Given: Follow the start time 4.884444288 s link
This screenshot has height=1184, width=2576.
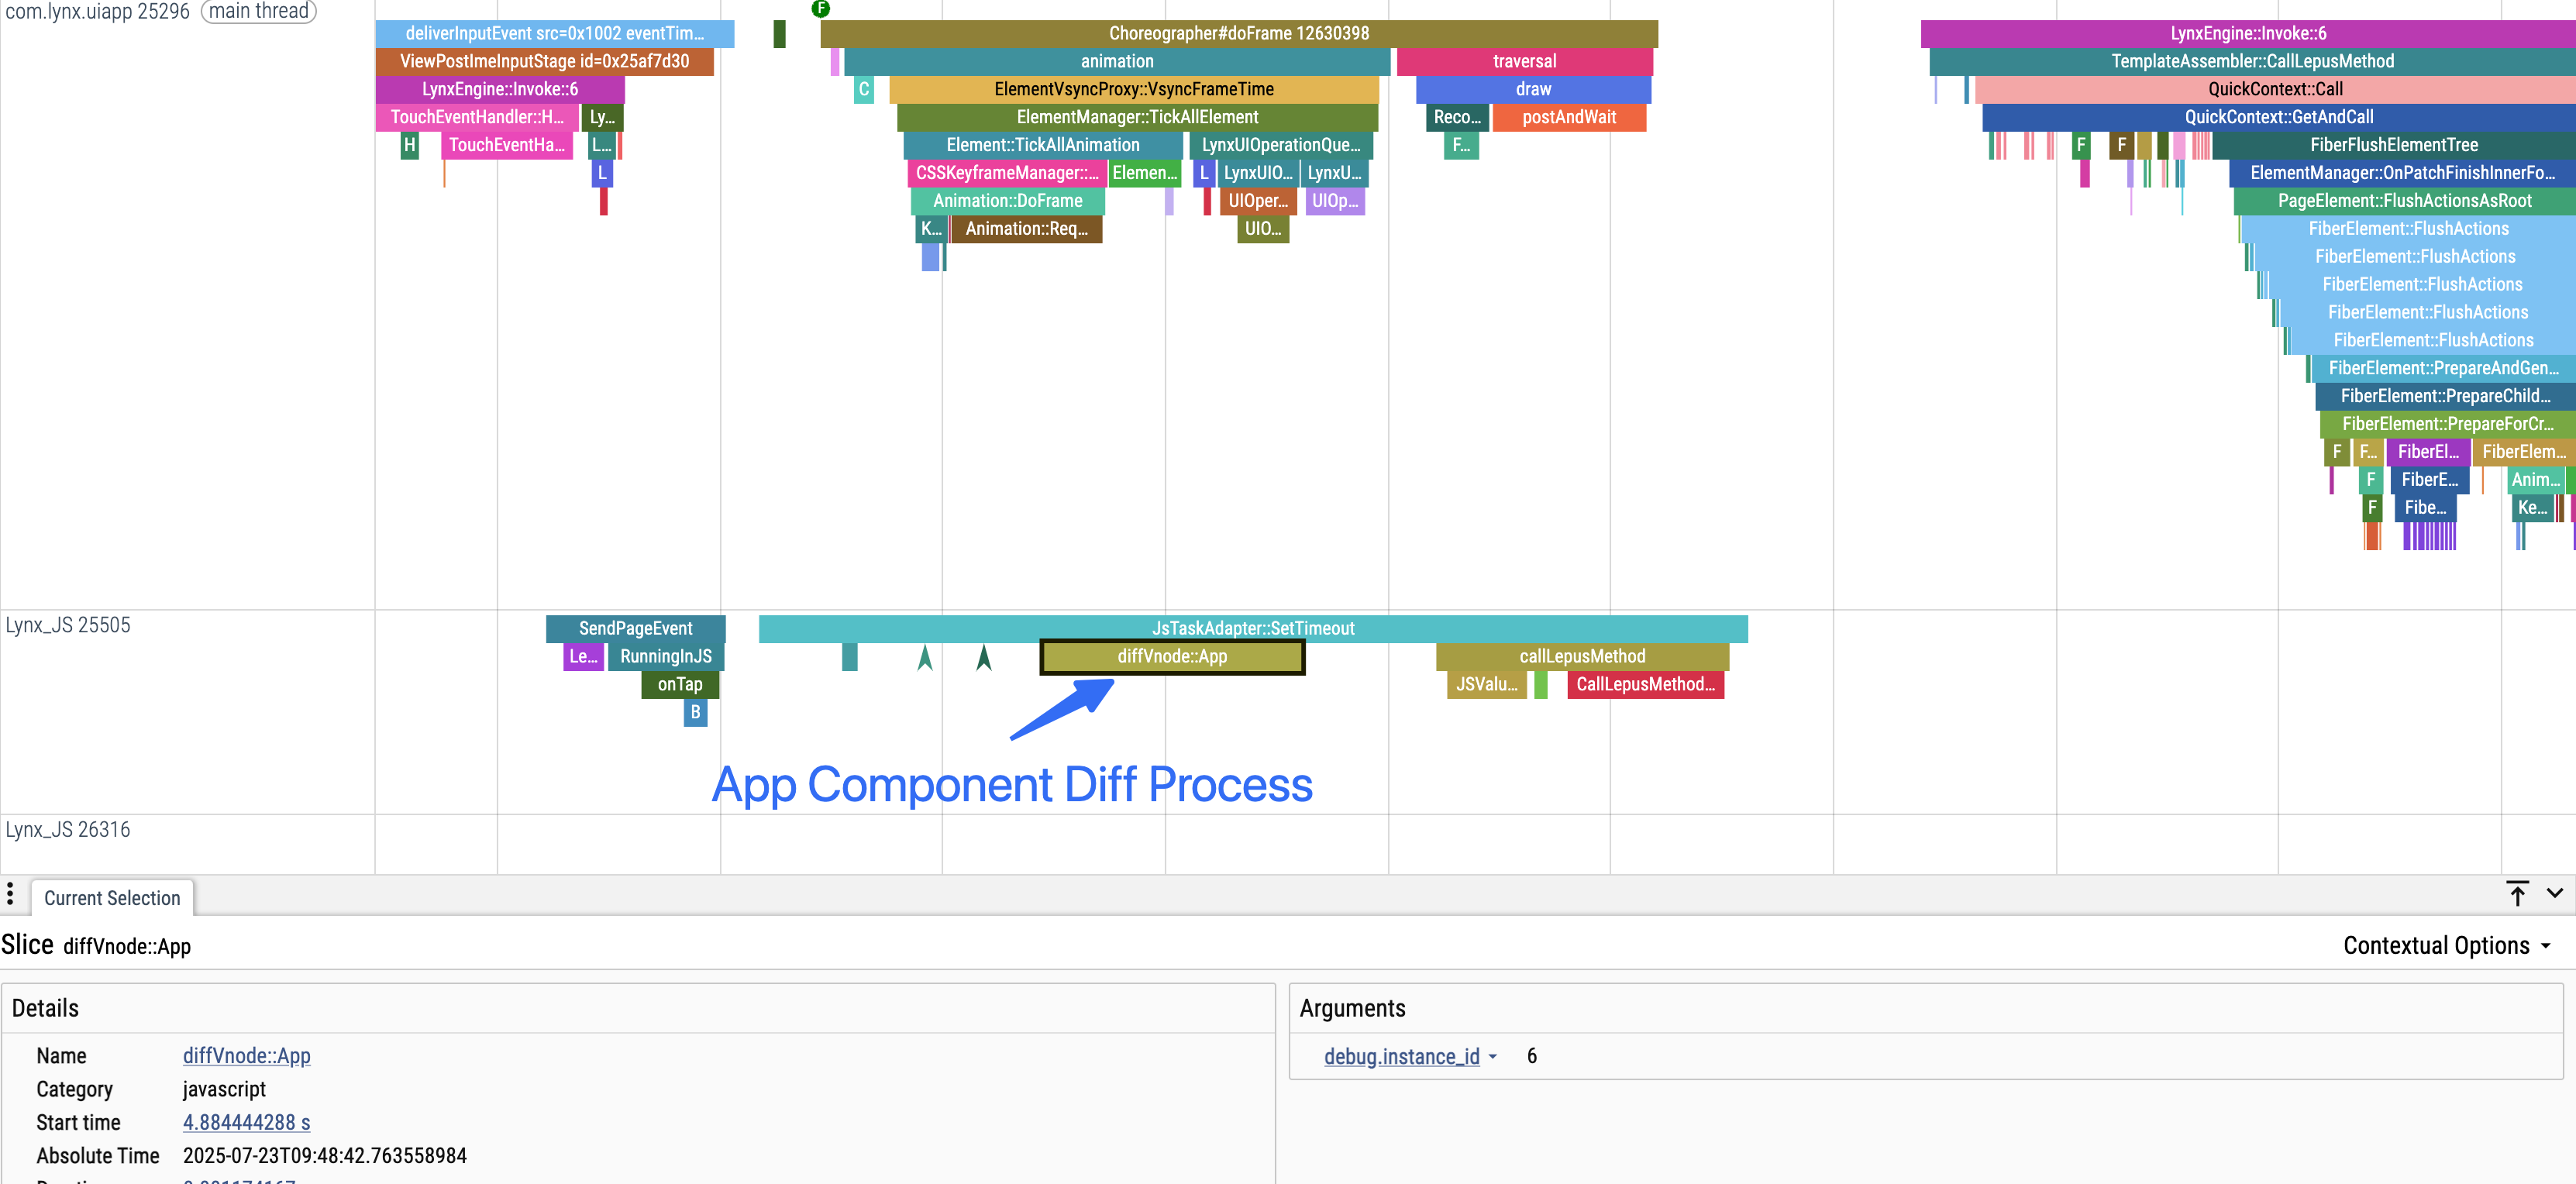Looking at the screenshot, I should (x=246, y=1122).
